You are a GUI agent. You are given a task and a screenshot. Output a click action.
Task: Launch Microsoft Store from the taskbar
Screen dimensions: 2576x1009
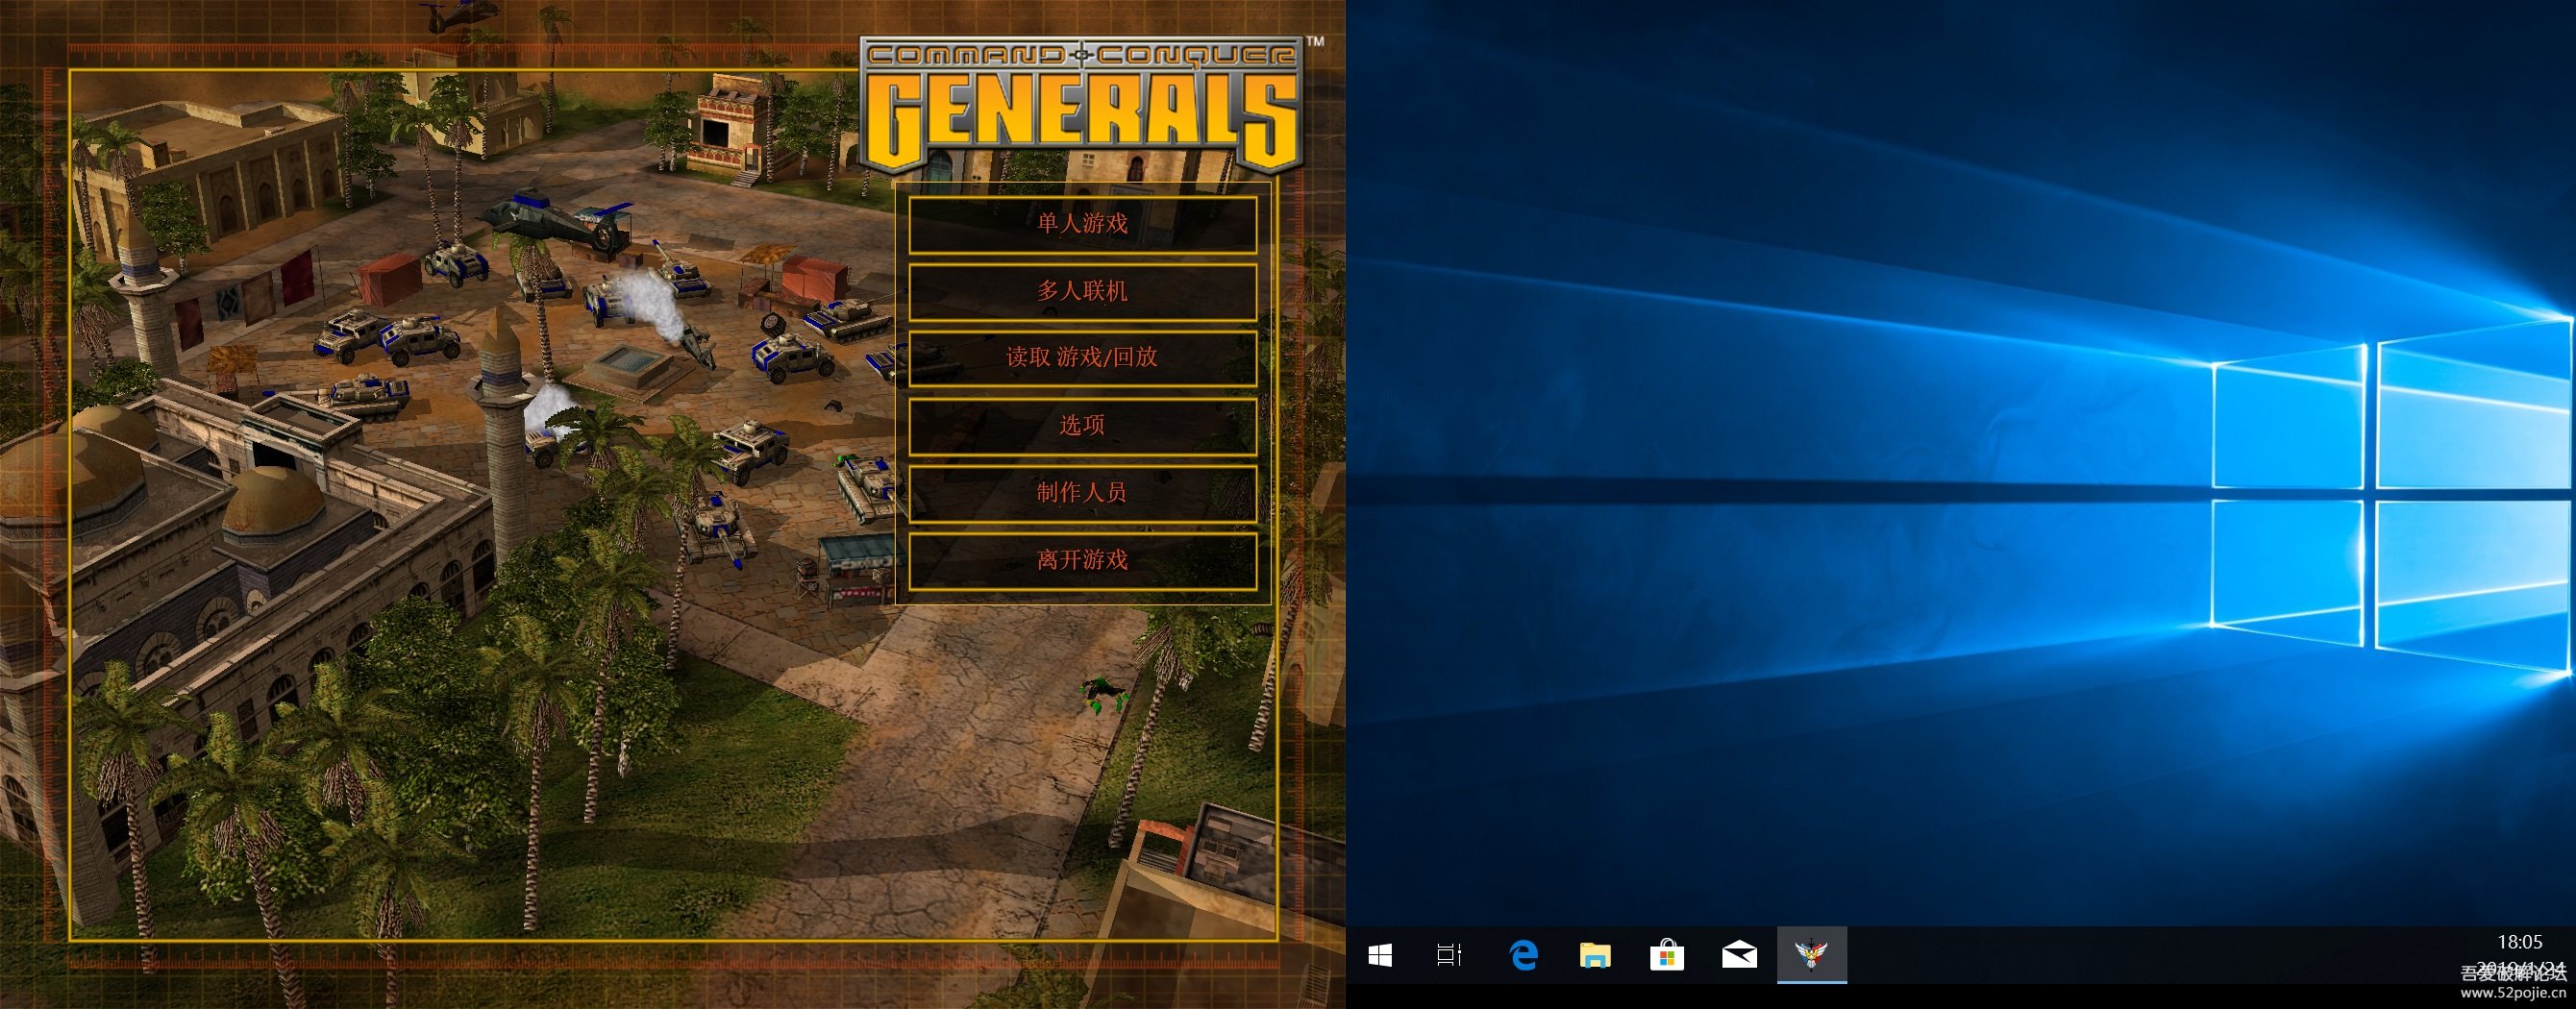tap(1667, 955)
